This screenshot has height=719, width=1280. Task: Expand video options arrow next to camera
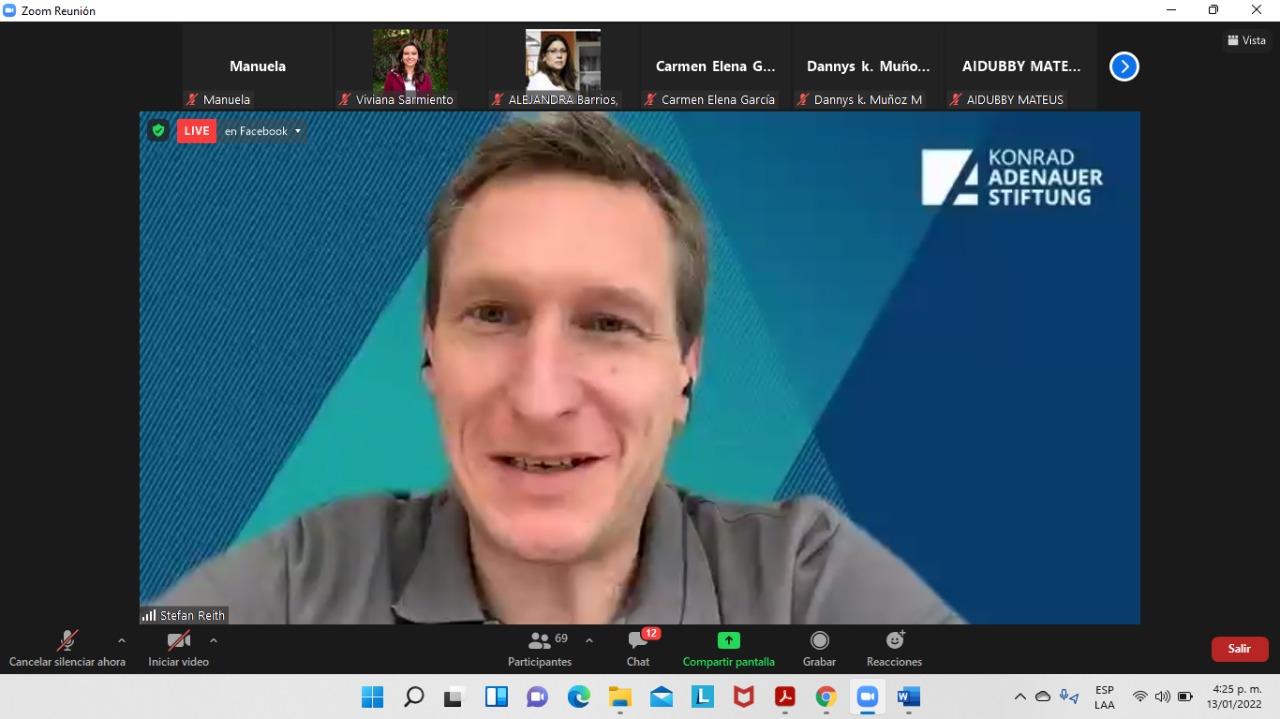213,641
